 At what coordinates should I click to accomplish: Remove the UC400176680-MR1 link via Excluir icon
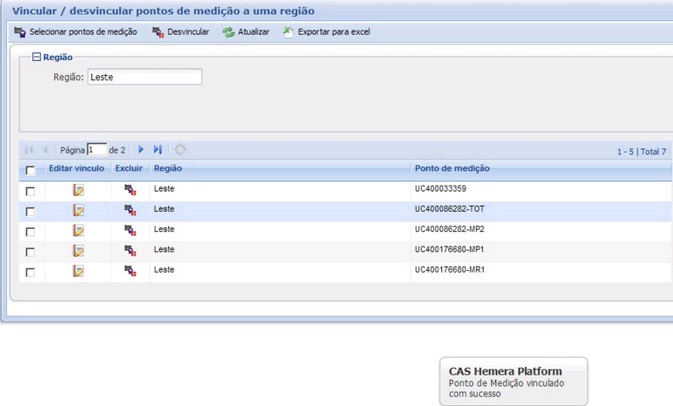click(130, 271)
